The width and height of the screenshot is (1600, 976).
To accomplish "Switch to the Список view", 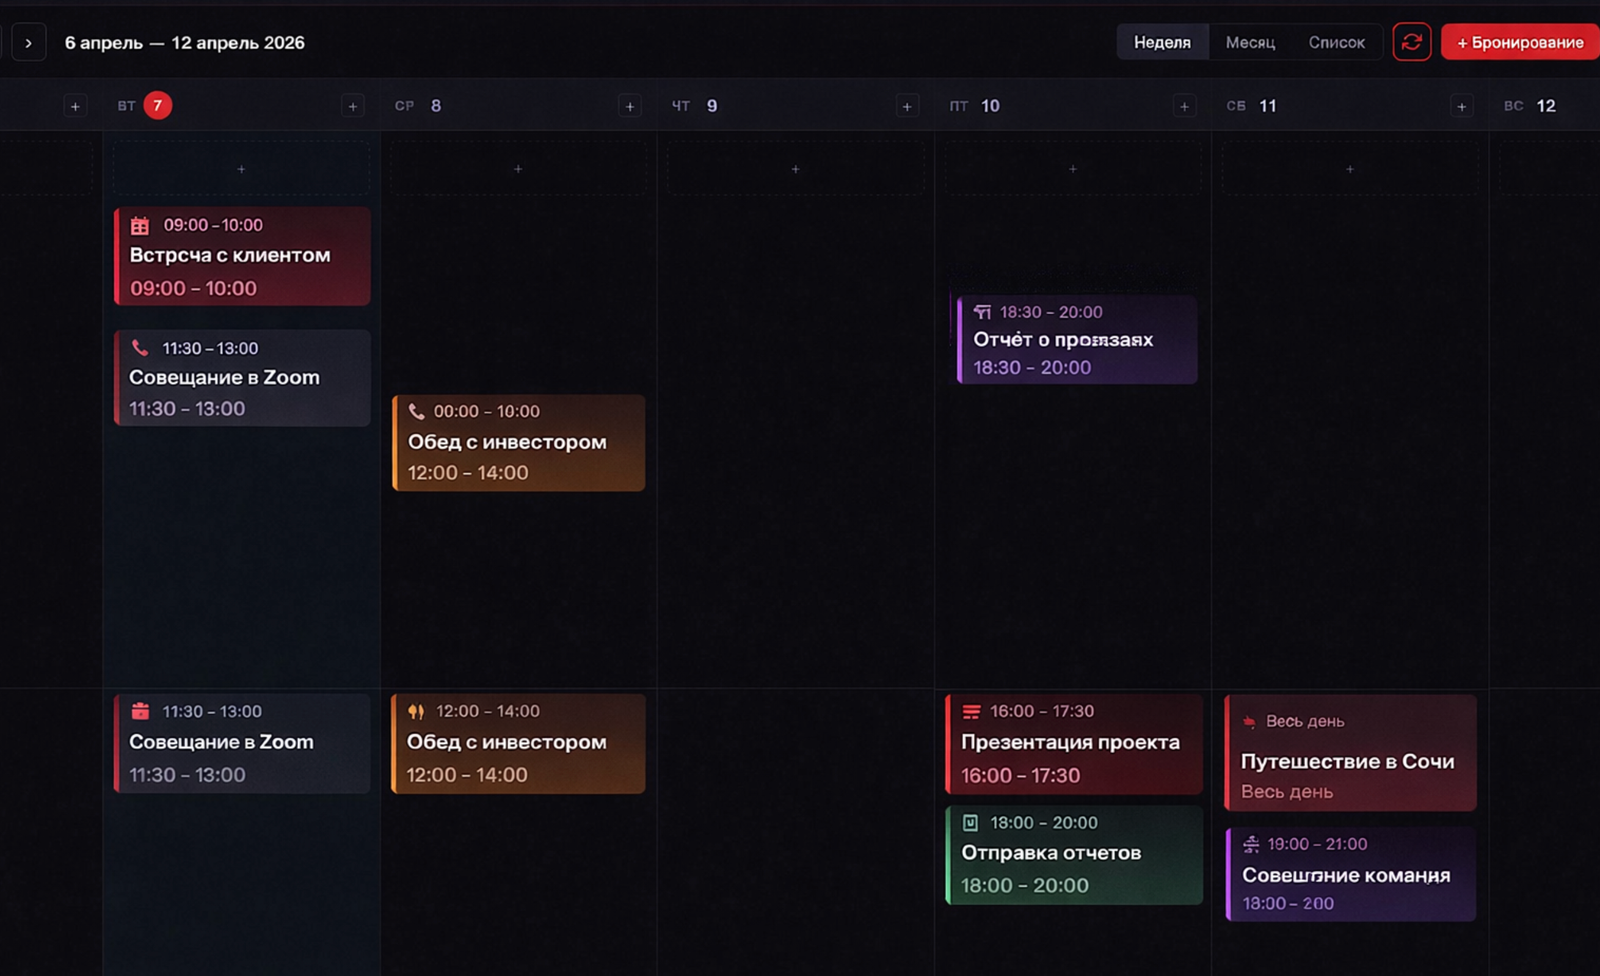I will click(x=1337, y=42).
